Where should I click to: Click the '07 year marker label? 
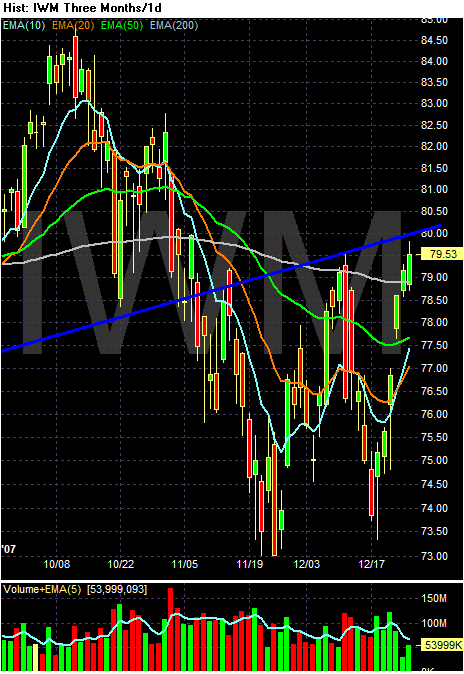click(x=9, y=549)
